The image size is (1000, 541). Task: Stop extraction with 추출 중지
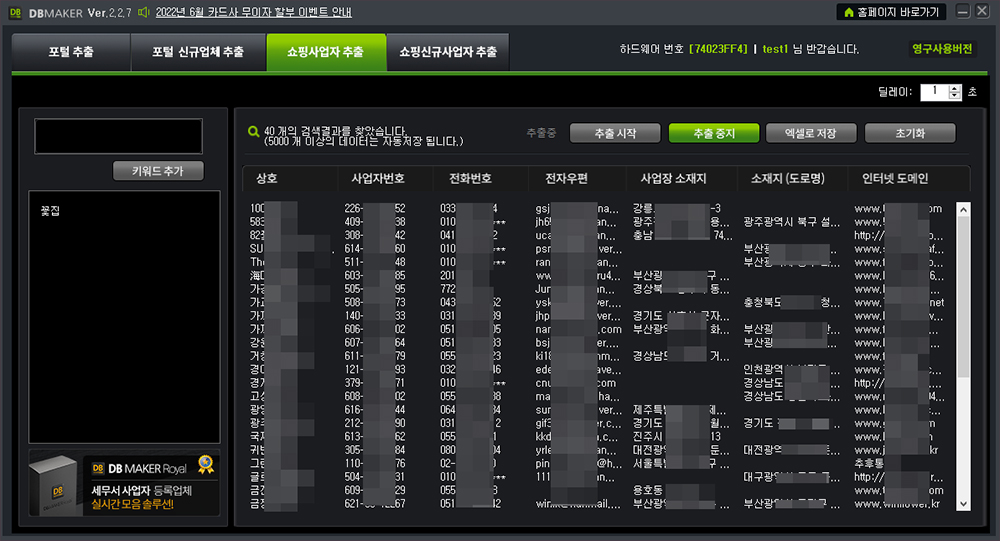713,133
